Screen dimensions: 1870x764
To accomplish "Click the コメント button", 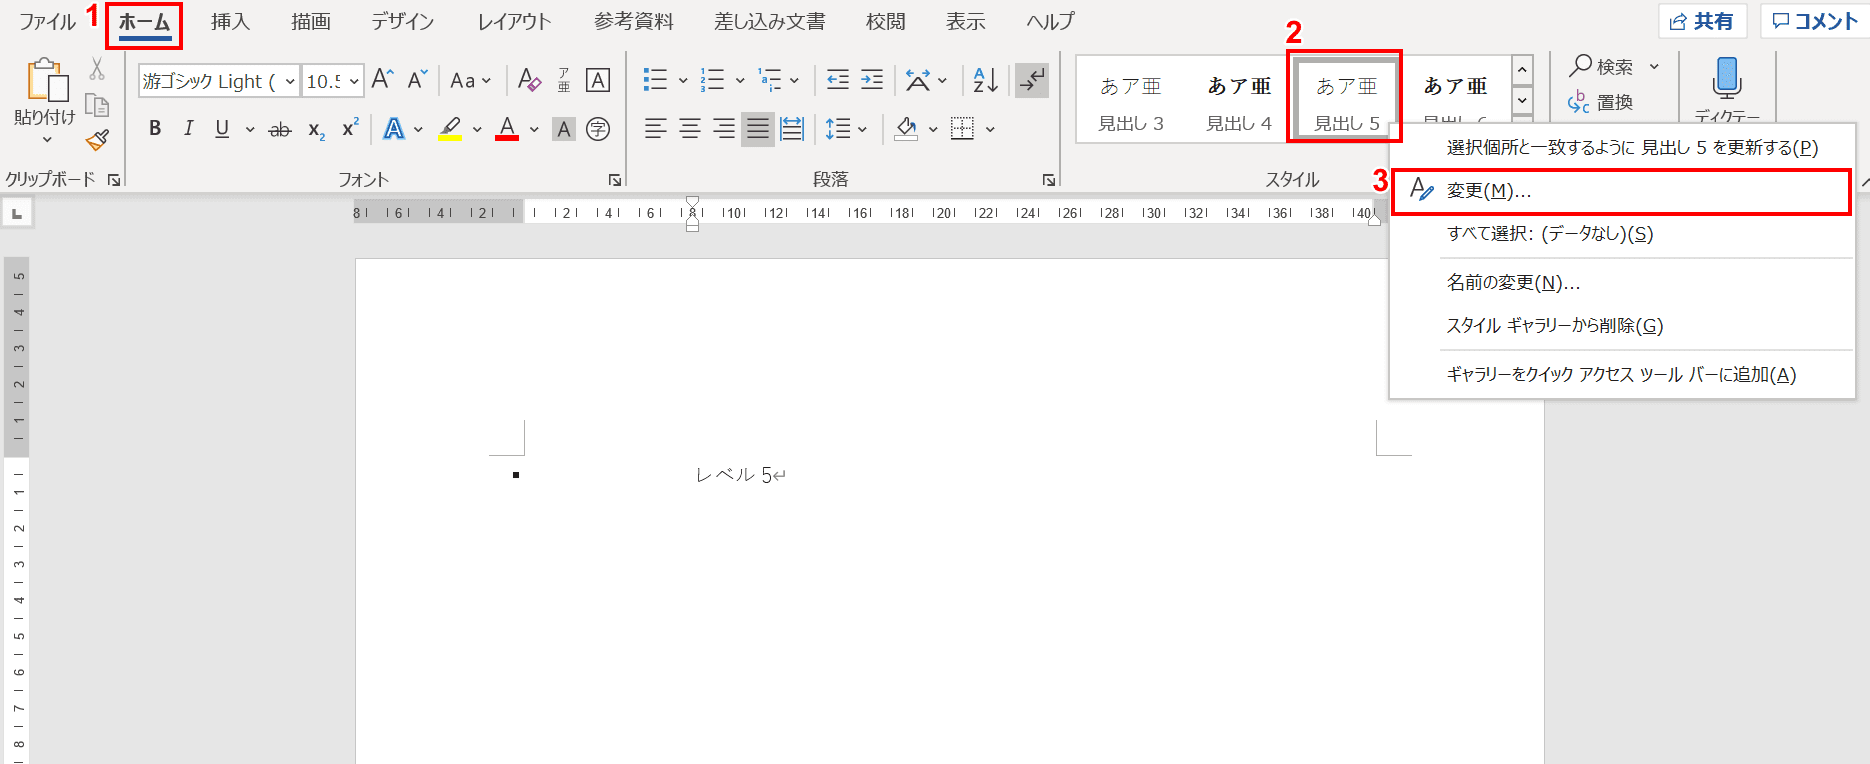I will 1815,21.
